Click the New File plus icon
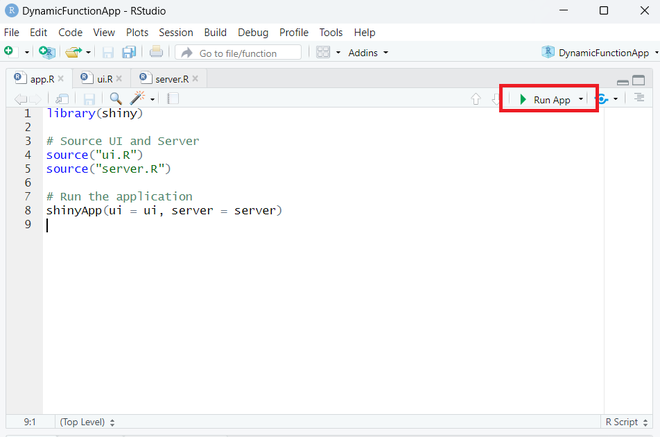This screenshot has height=437, width=660. (9, 52)
